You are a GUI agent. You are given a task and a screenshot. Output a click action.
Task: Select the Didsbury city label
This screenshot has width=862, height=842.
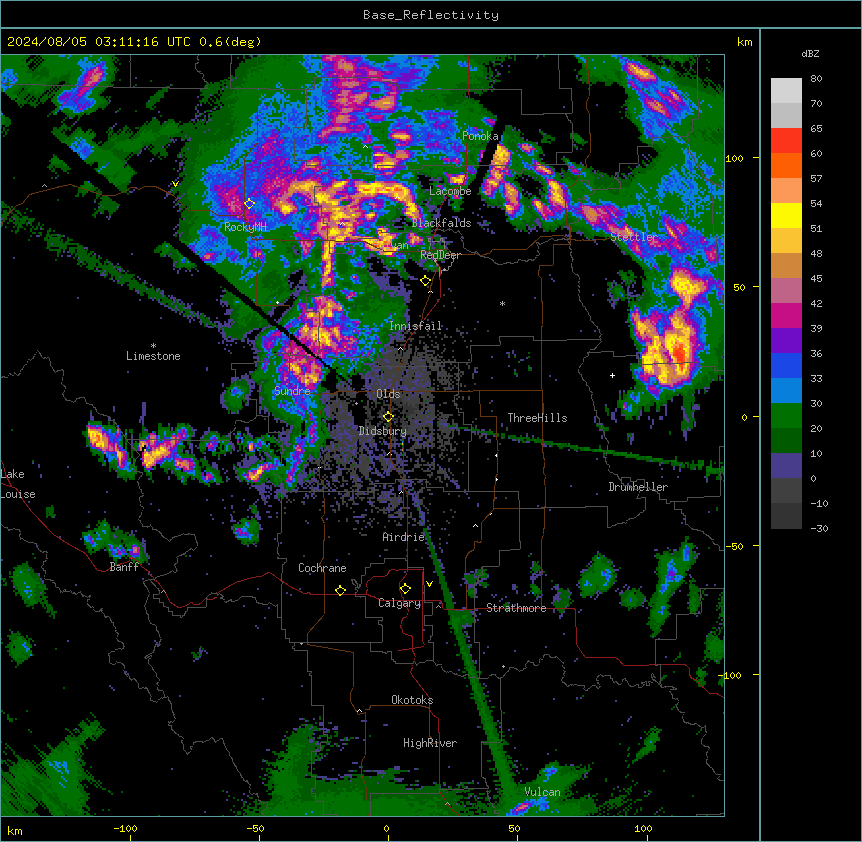(x=383, y=431)
